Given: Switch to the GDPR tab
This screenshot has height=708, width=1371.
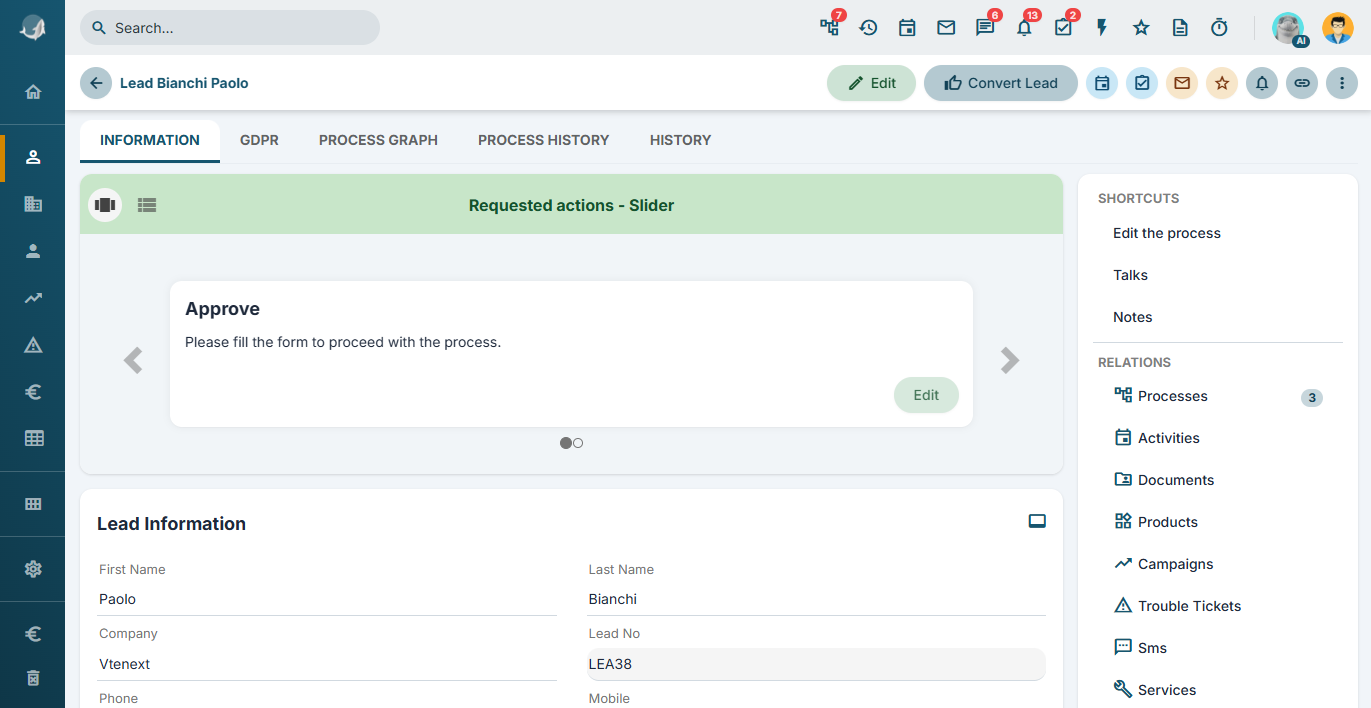Looking at the screenshot, I should [259, 140].
